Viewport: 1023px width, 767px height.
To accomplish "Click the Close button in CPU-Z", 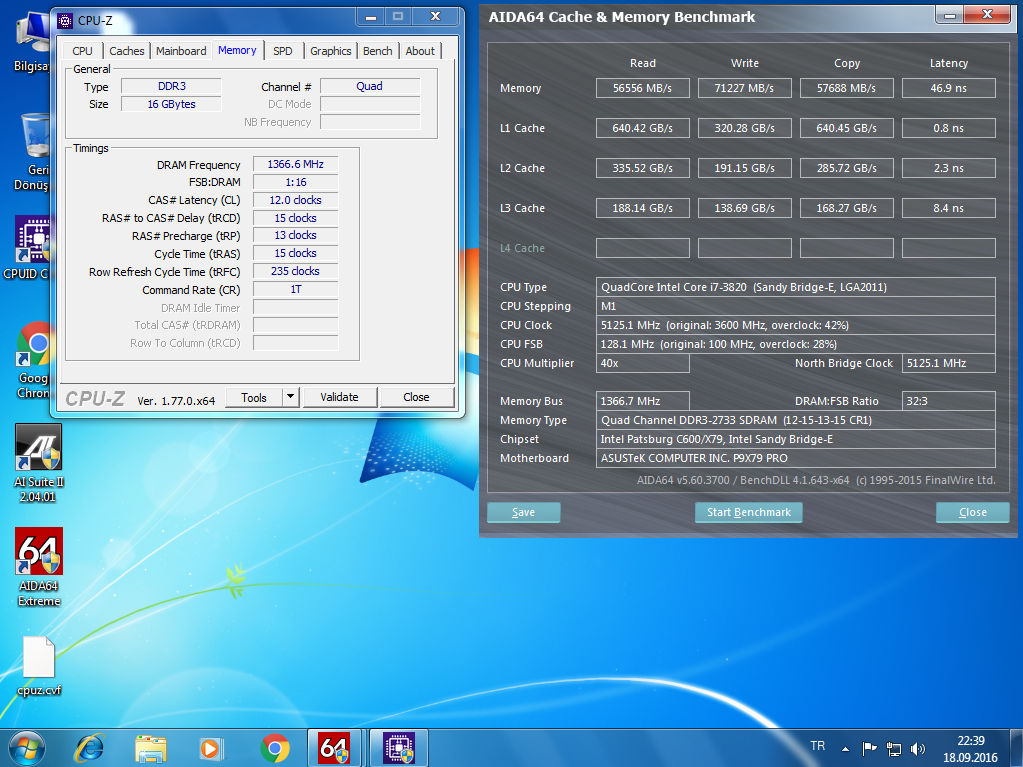I will click(416, 397).
